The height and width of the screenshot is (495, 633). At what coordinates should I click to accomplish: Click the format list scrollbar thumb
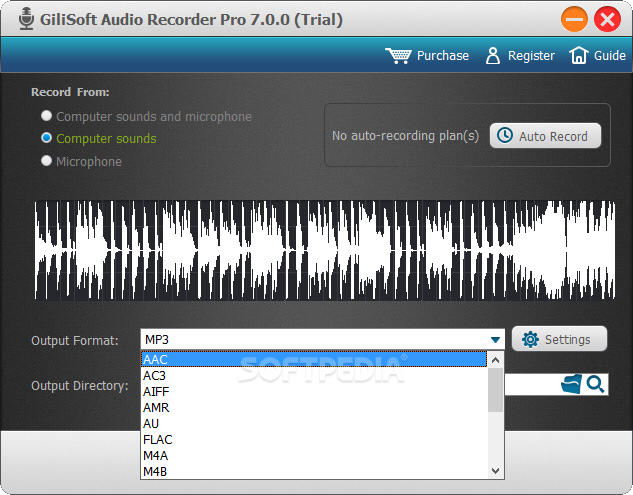point(495,390)
